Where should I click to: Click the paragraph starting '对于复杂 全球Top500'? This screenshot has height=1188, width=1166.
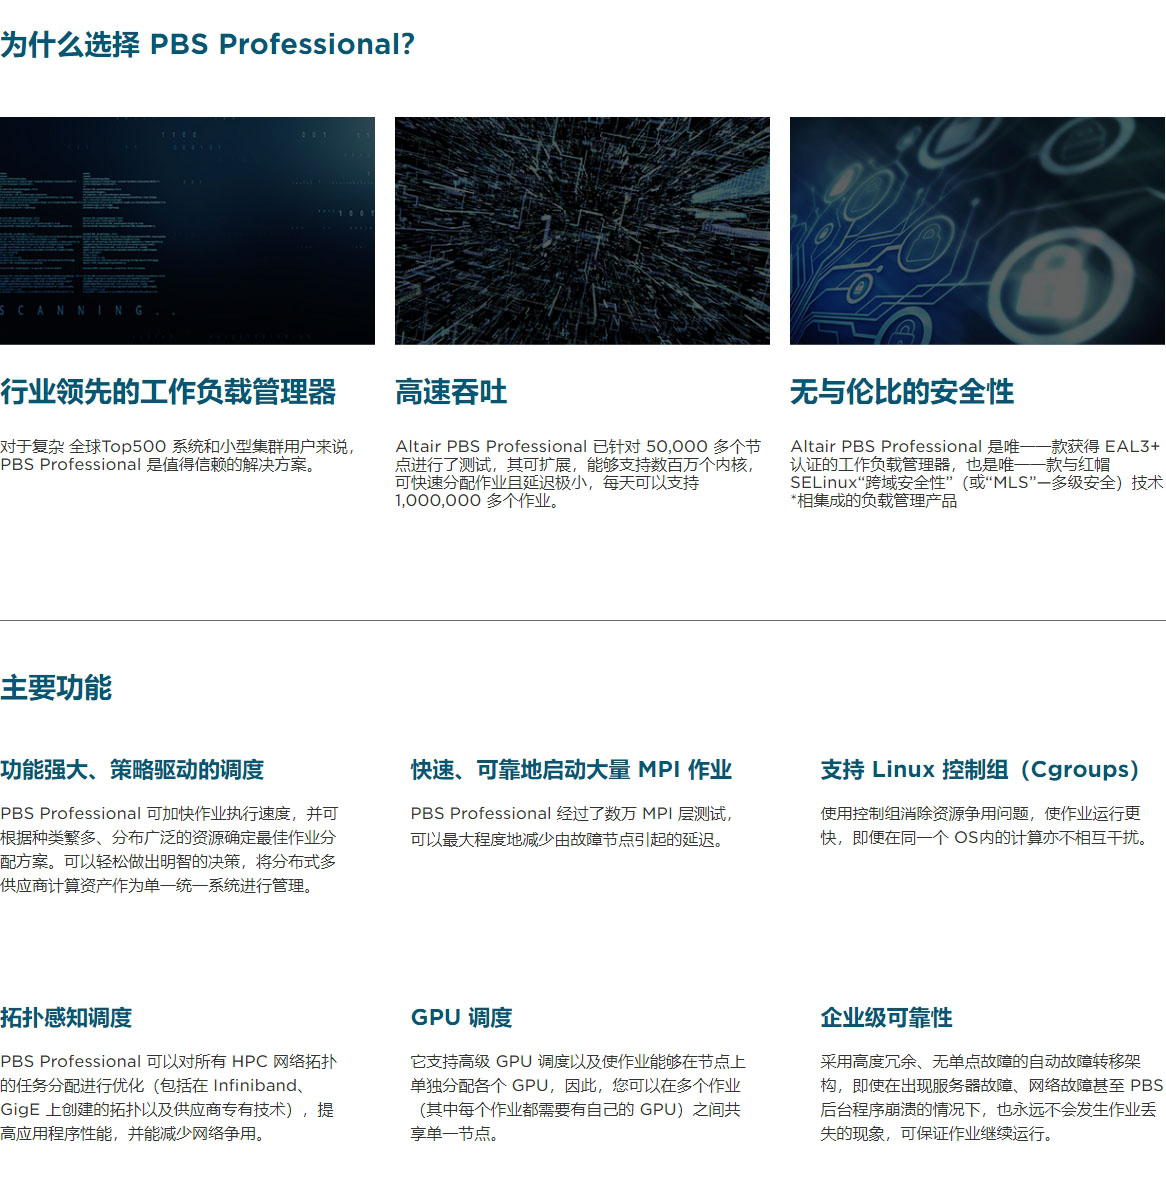[178, 455]
